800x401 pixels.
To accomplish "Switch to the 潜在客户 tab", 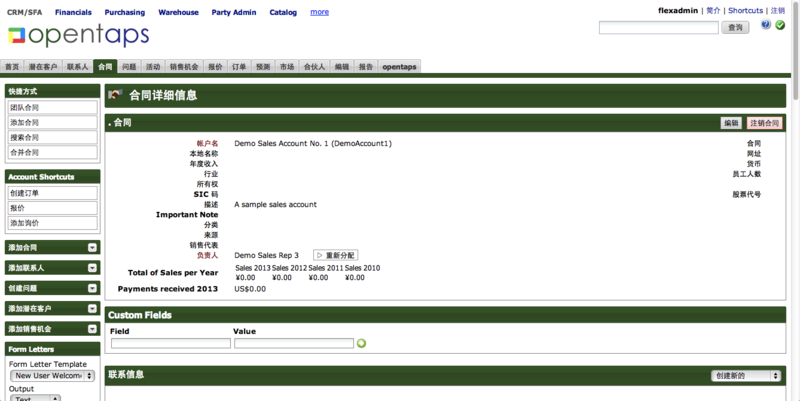I will pos(43,67).
